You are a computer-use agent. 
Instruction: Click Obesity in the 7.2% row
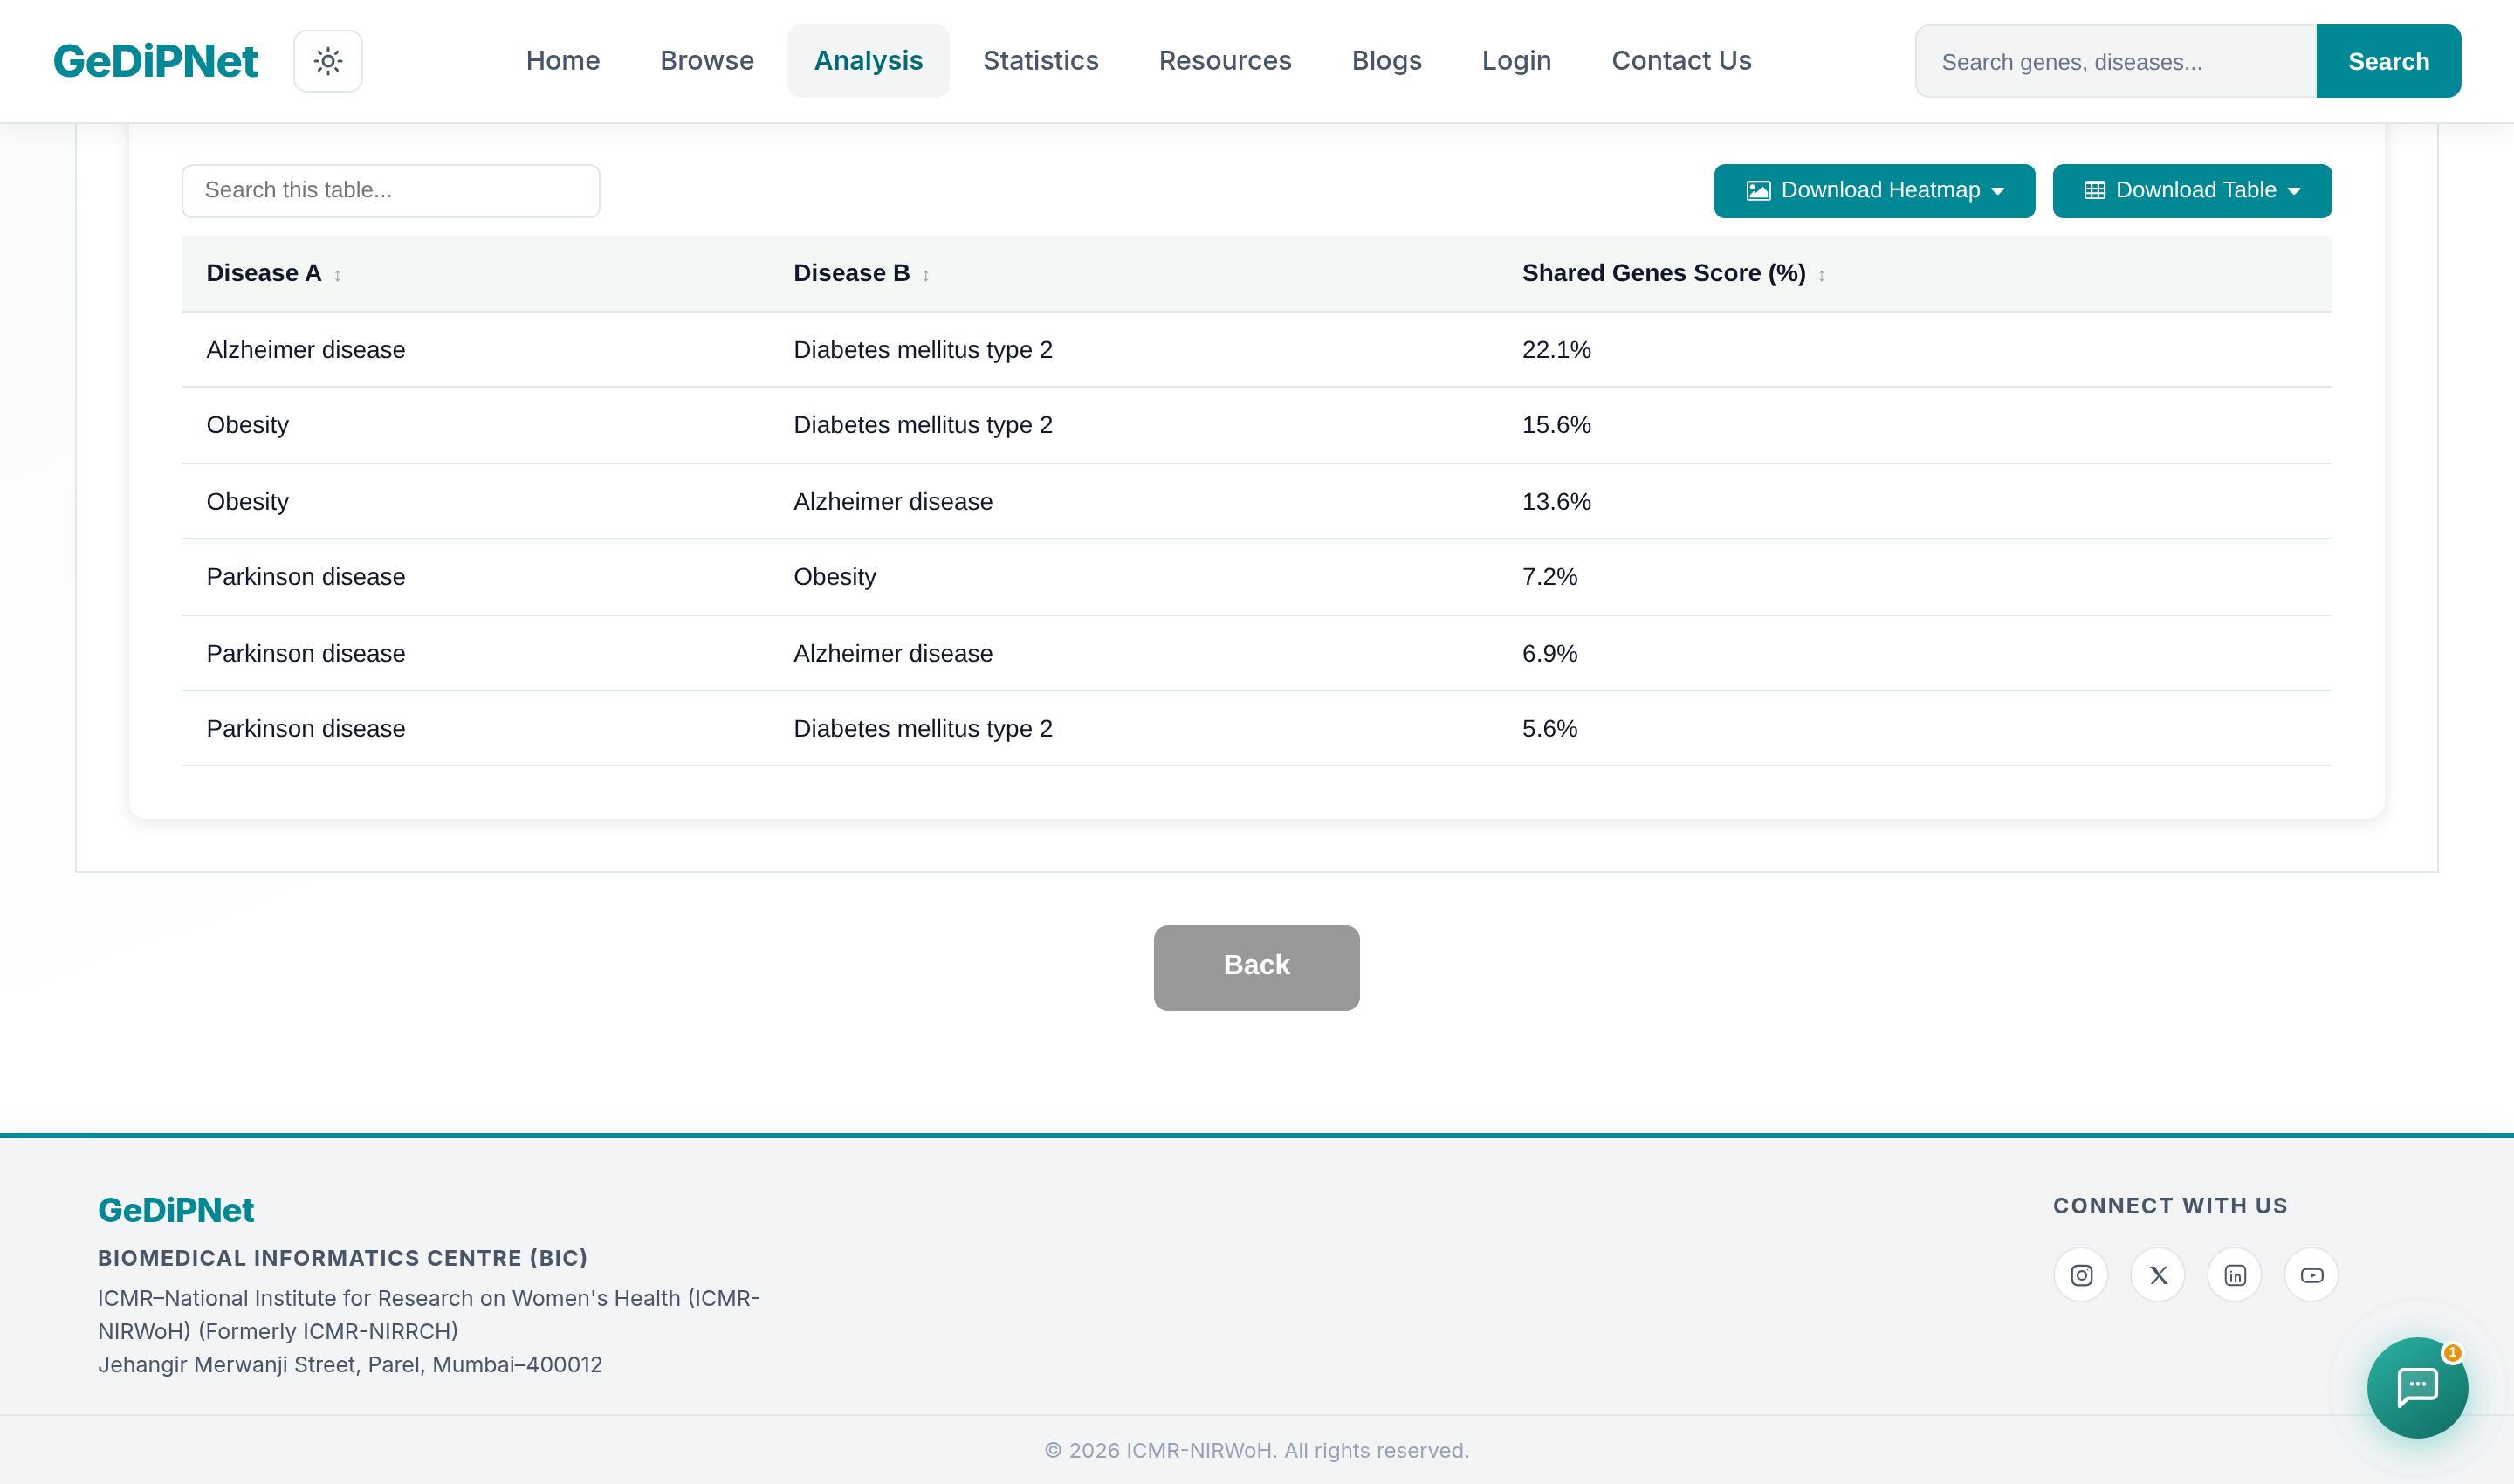835,577
